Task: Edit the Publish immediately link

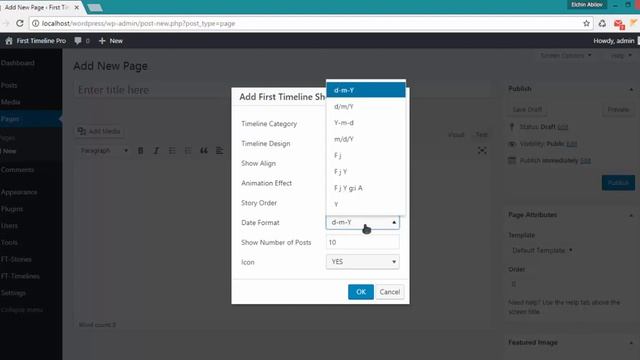Action: [x=585, y=160]
